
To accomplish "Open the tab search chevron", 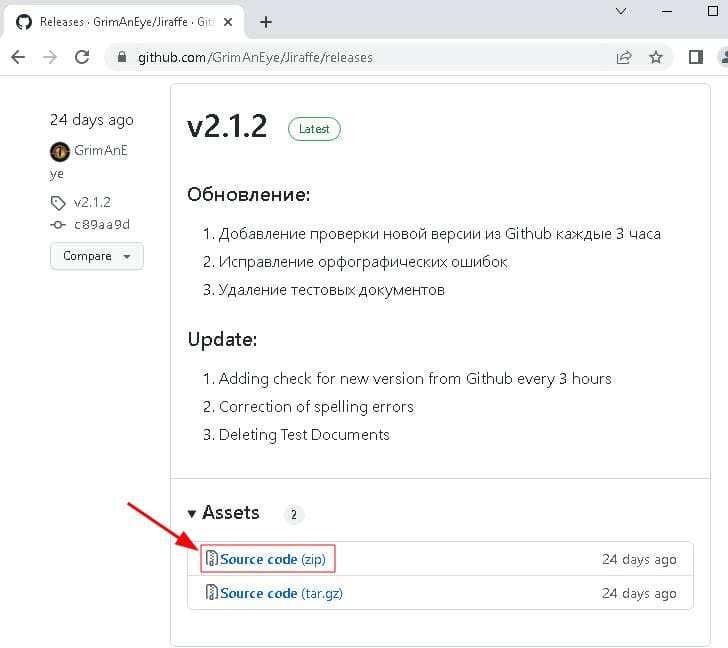I will point(621,11).
